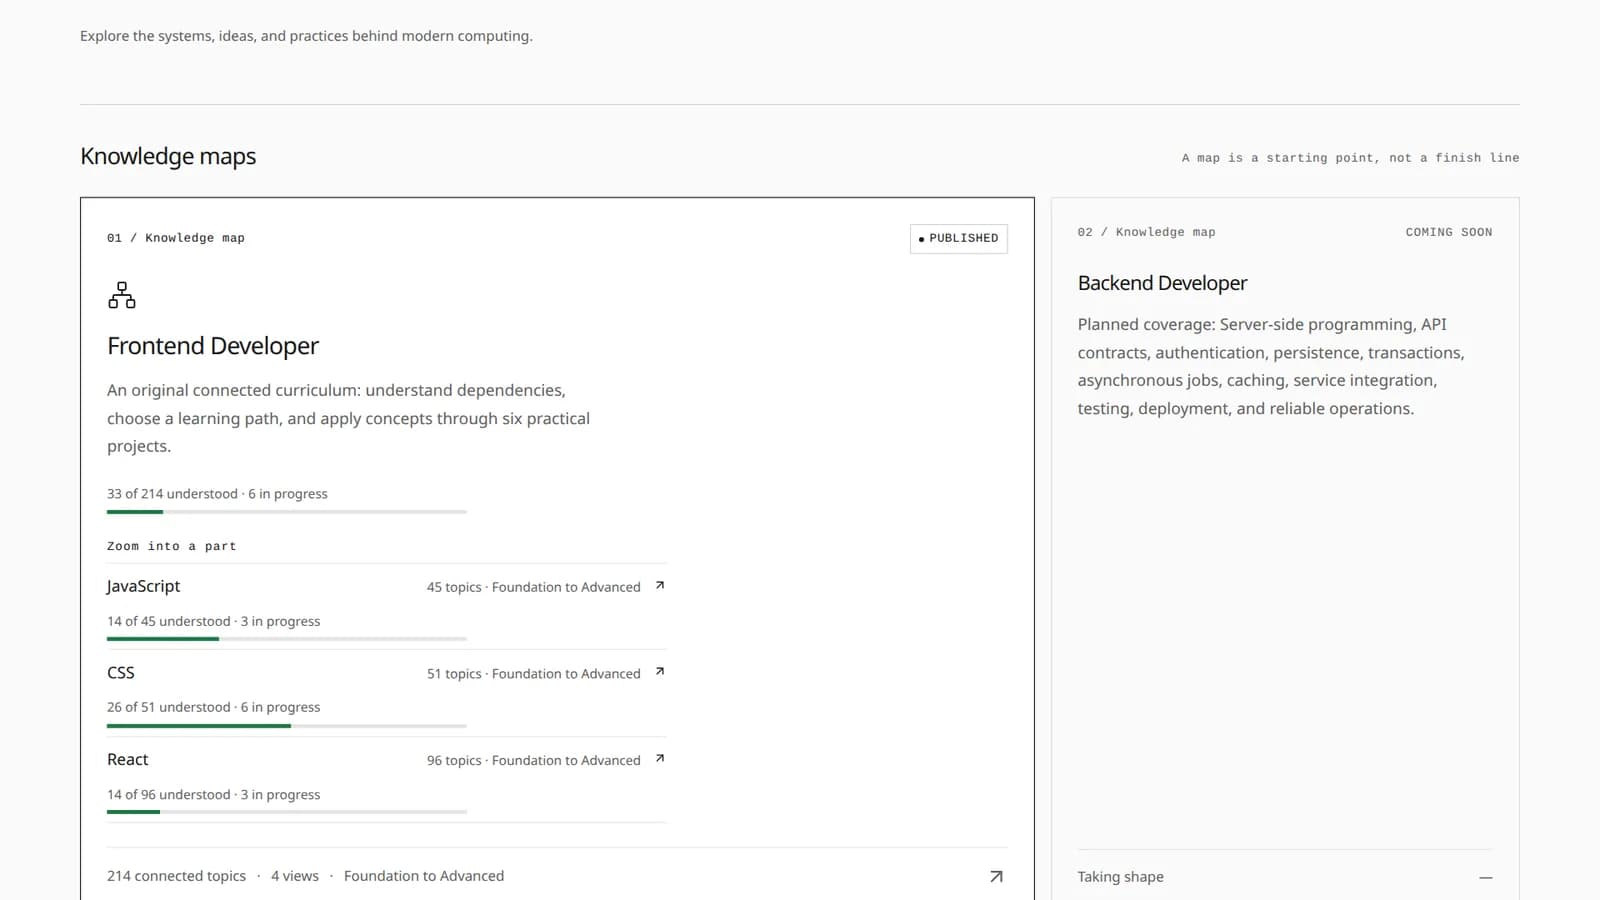
Task: Click the '01 / Knowledge map' label
Action: tap(176, 238)
